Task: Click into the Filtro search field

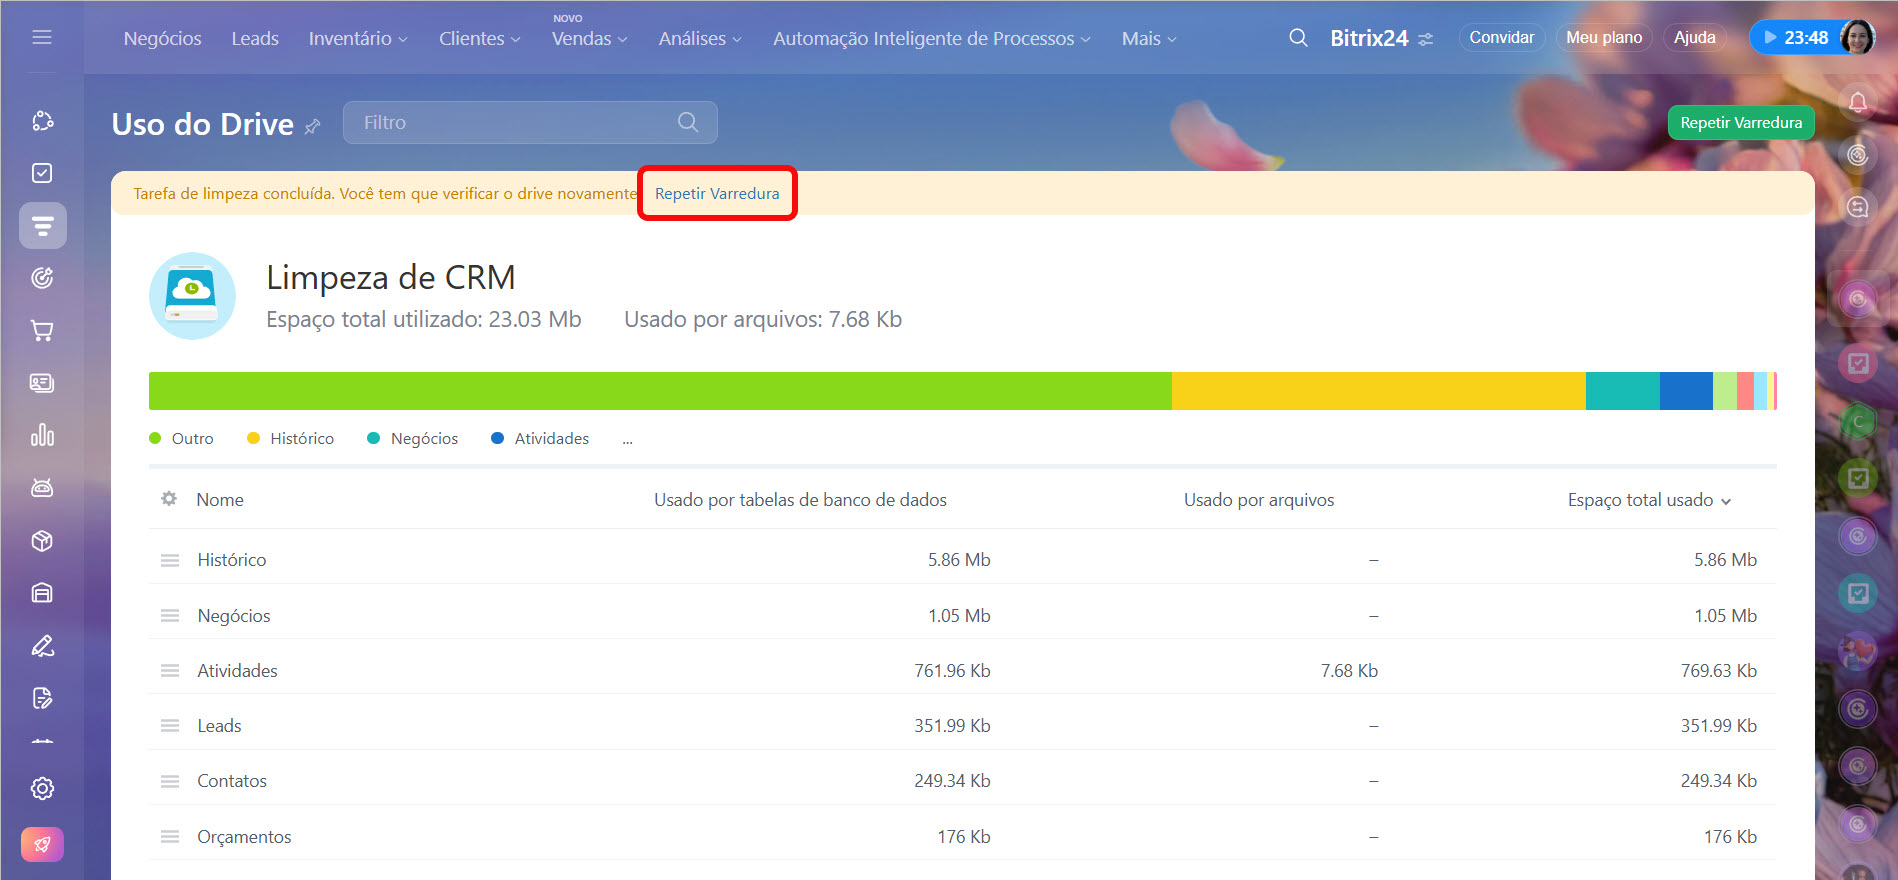Action: [515, 123]
